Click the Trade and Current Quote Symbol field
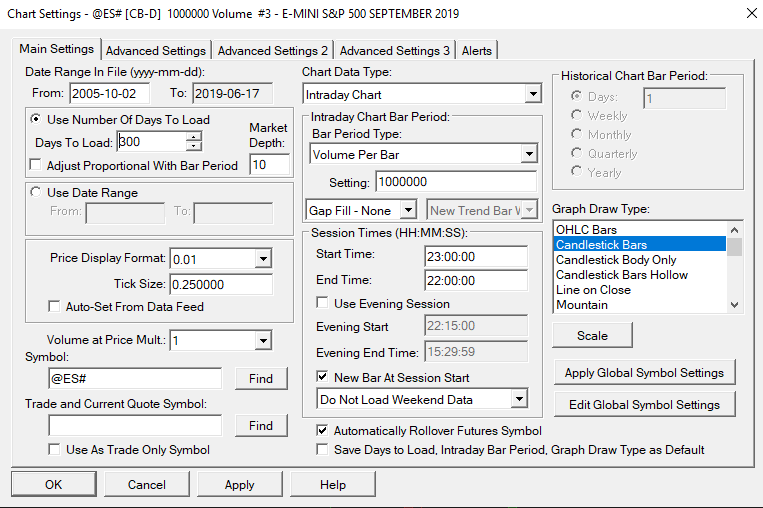The height and width of the screenshot is (508, 763). click(135, 426)
